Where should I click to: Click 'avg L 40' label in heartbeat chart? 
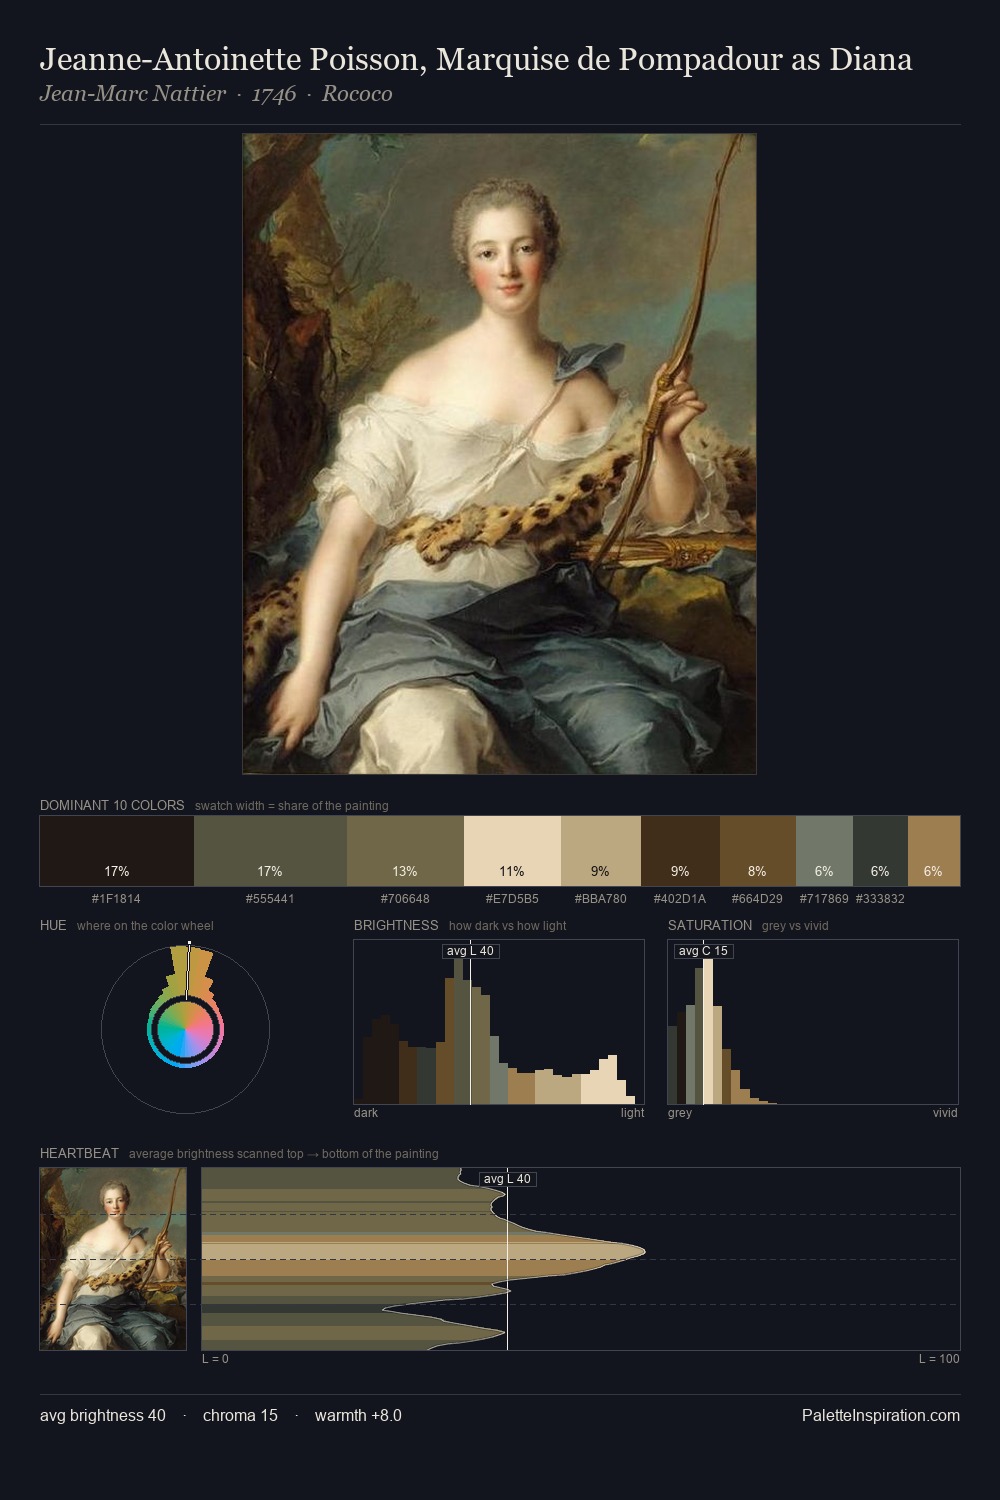[508, 1179]
